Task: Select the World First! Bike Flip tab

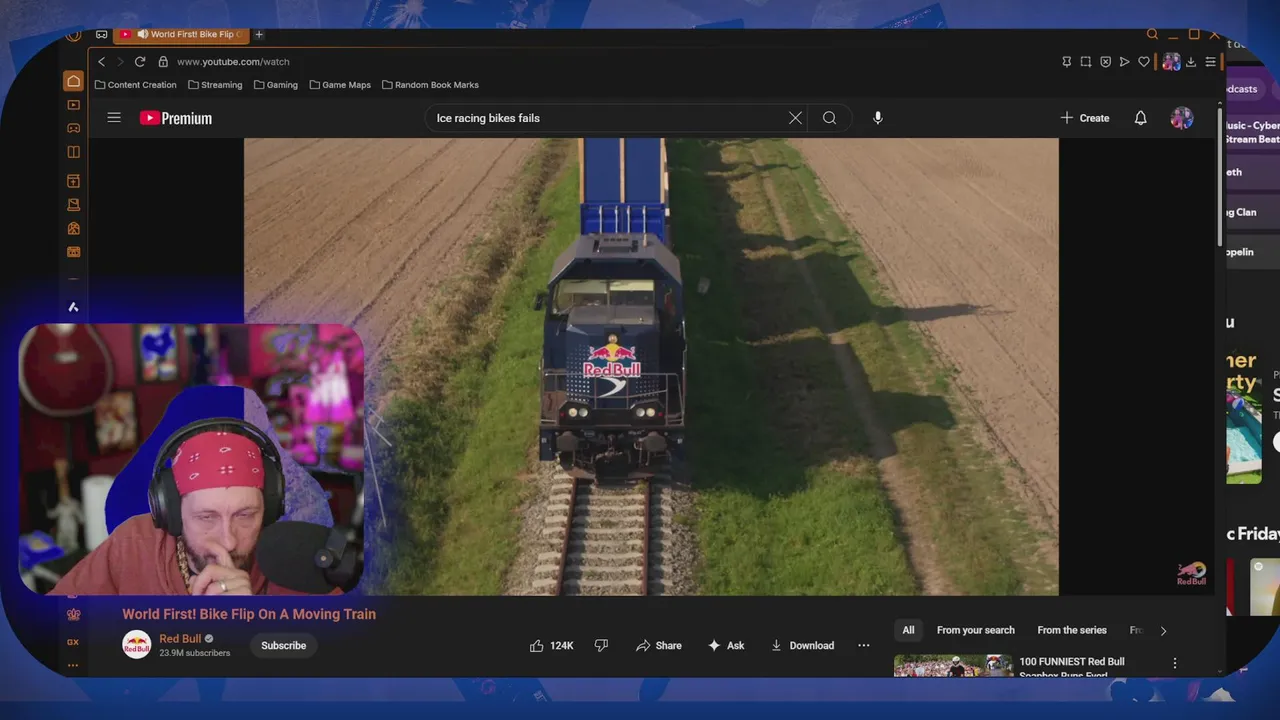Action: tap(179, 34)
